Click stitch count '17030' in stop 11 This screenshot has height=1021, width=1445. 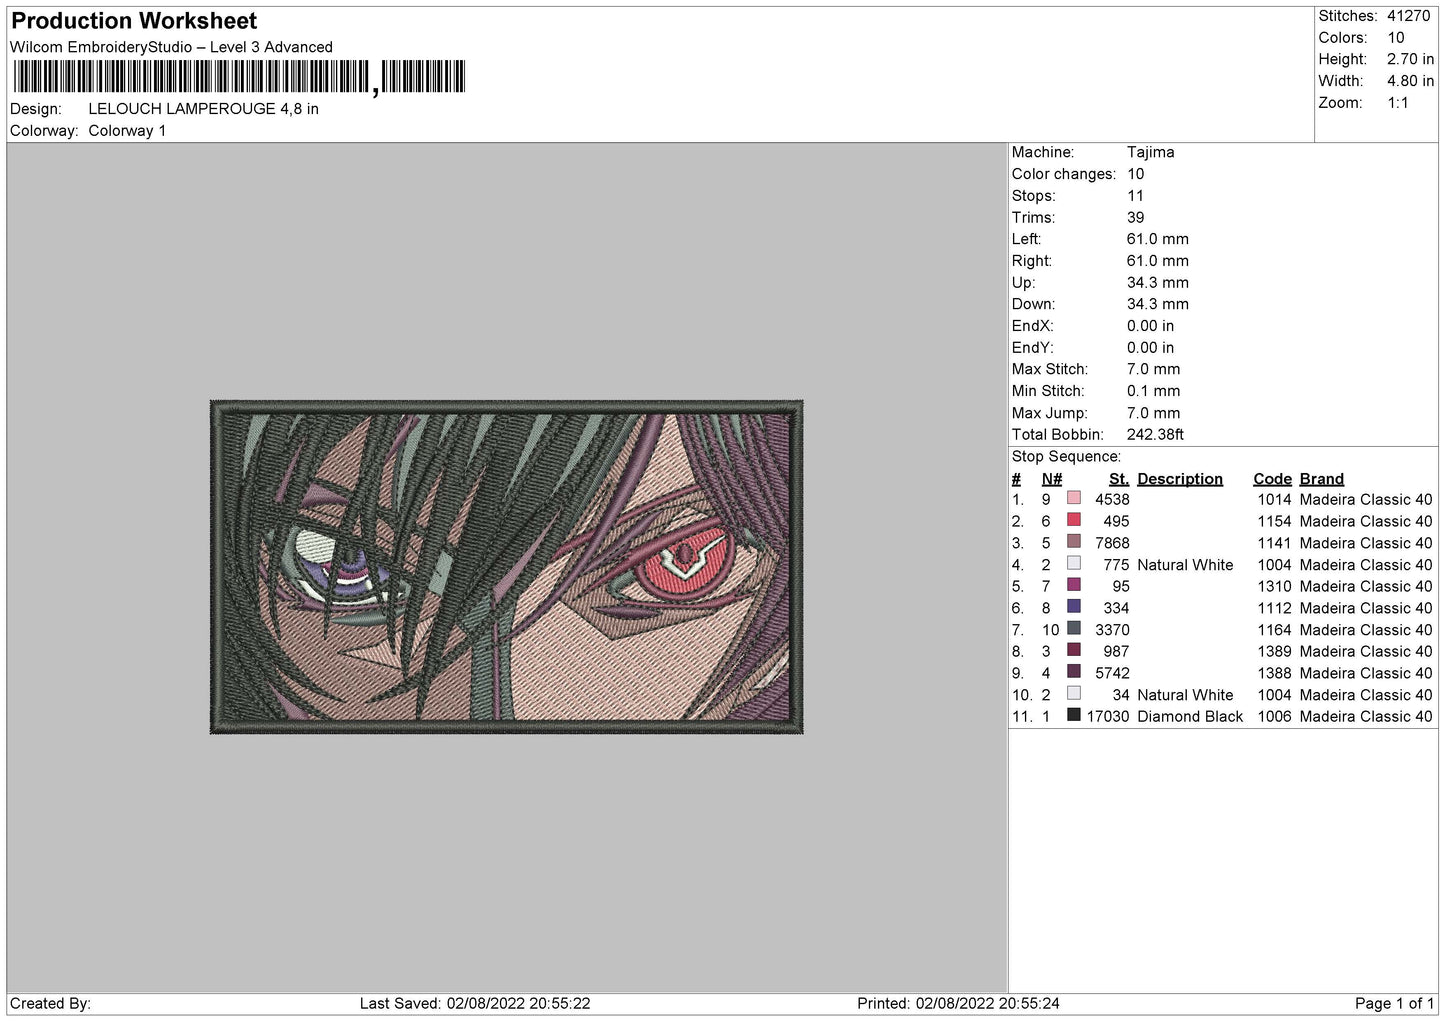[1108, 716]
